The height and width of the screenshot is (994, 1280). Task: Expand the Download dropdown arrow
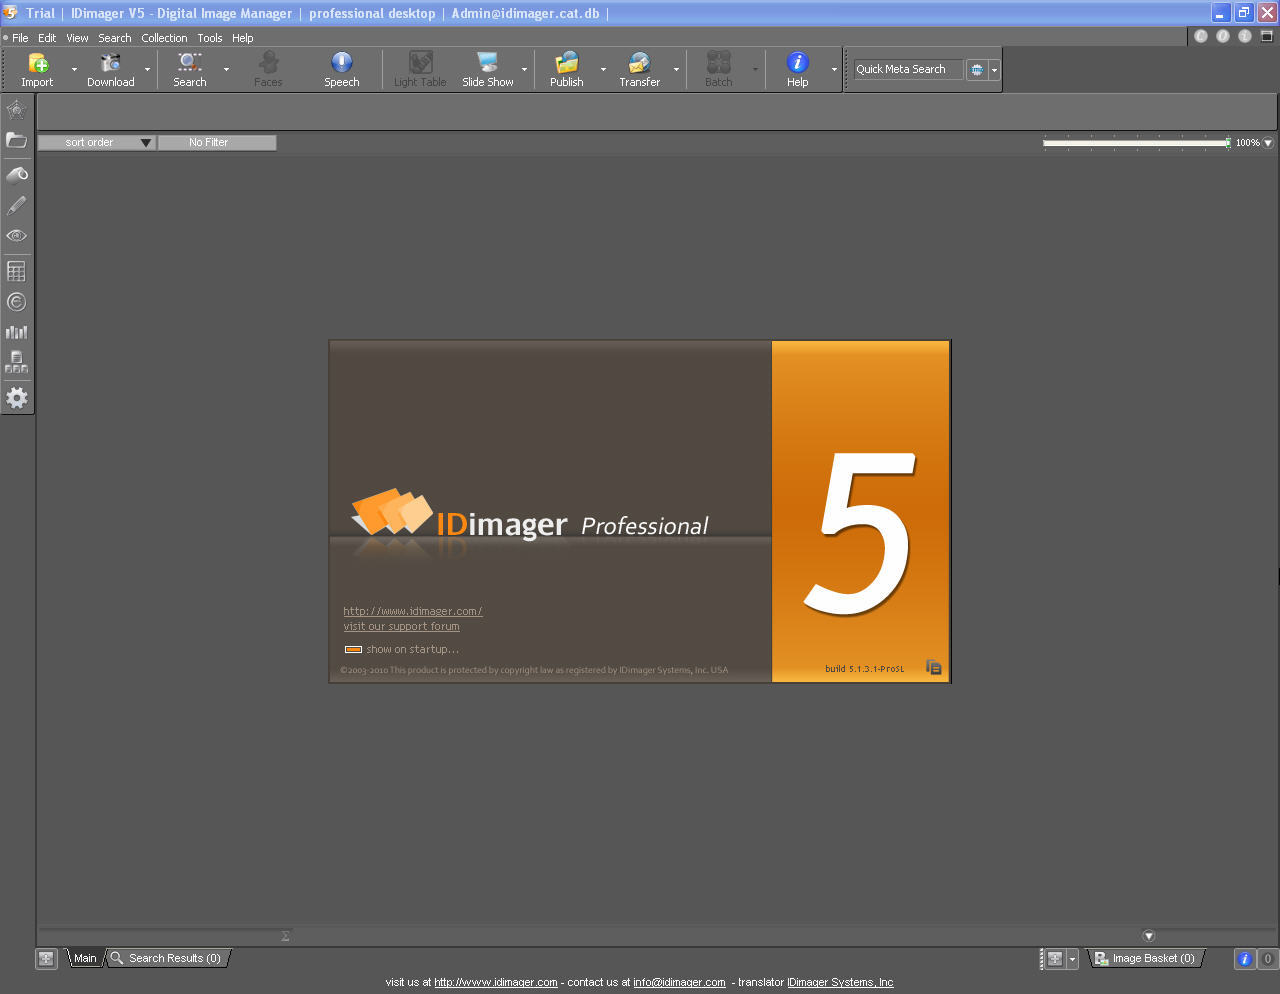[x=147, y=69]
